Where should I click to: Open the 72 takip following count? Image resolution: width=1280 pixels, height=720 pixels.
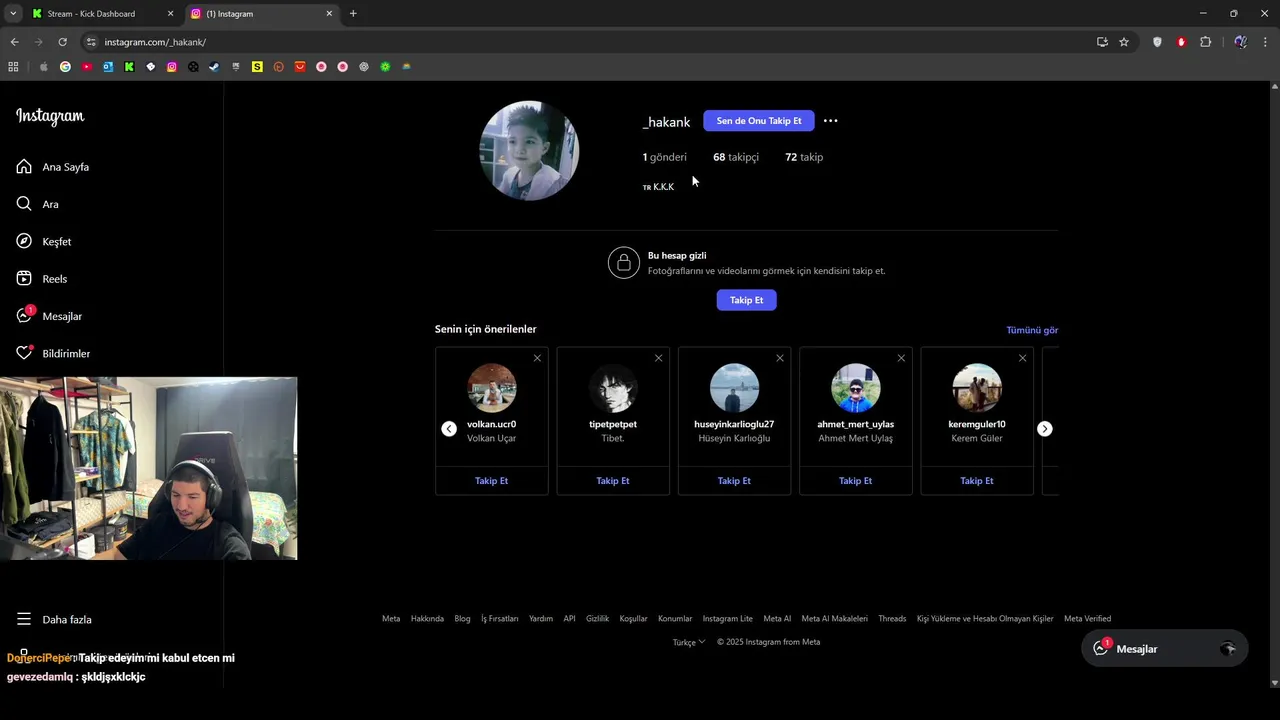click(804, 157)
